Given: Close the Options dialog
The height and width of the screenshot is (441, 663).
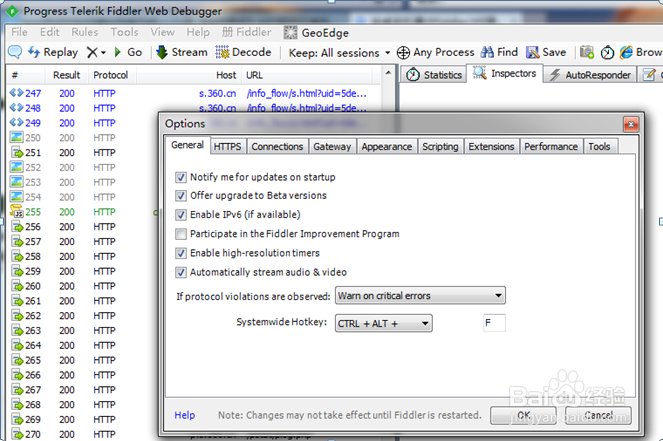Looking at the screenshot, I should pos(631,124).
